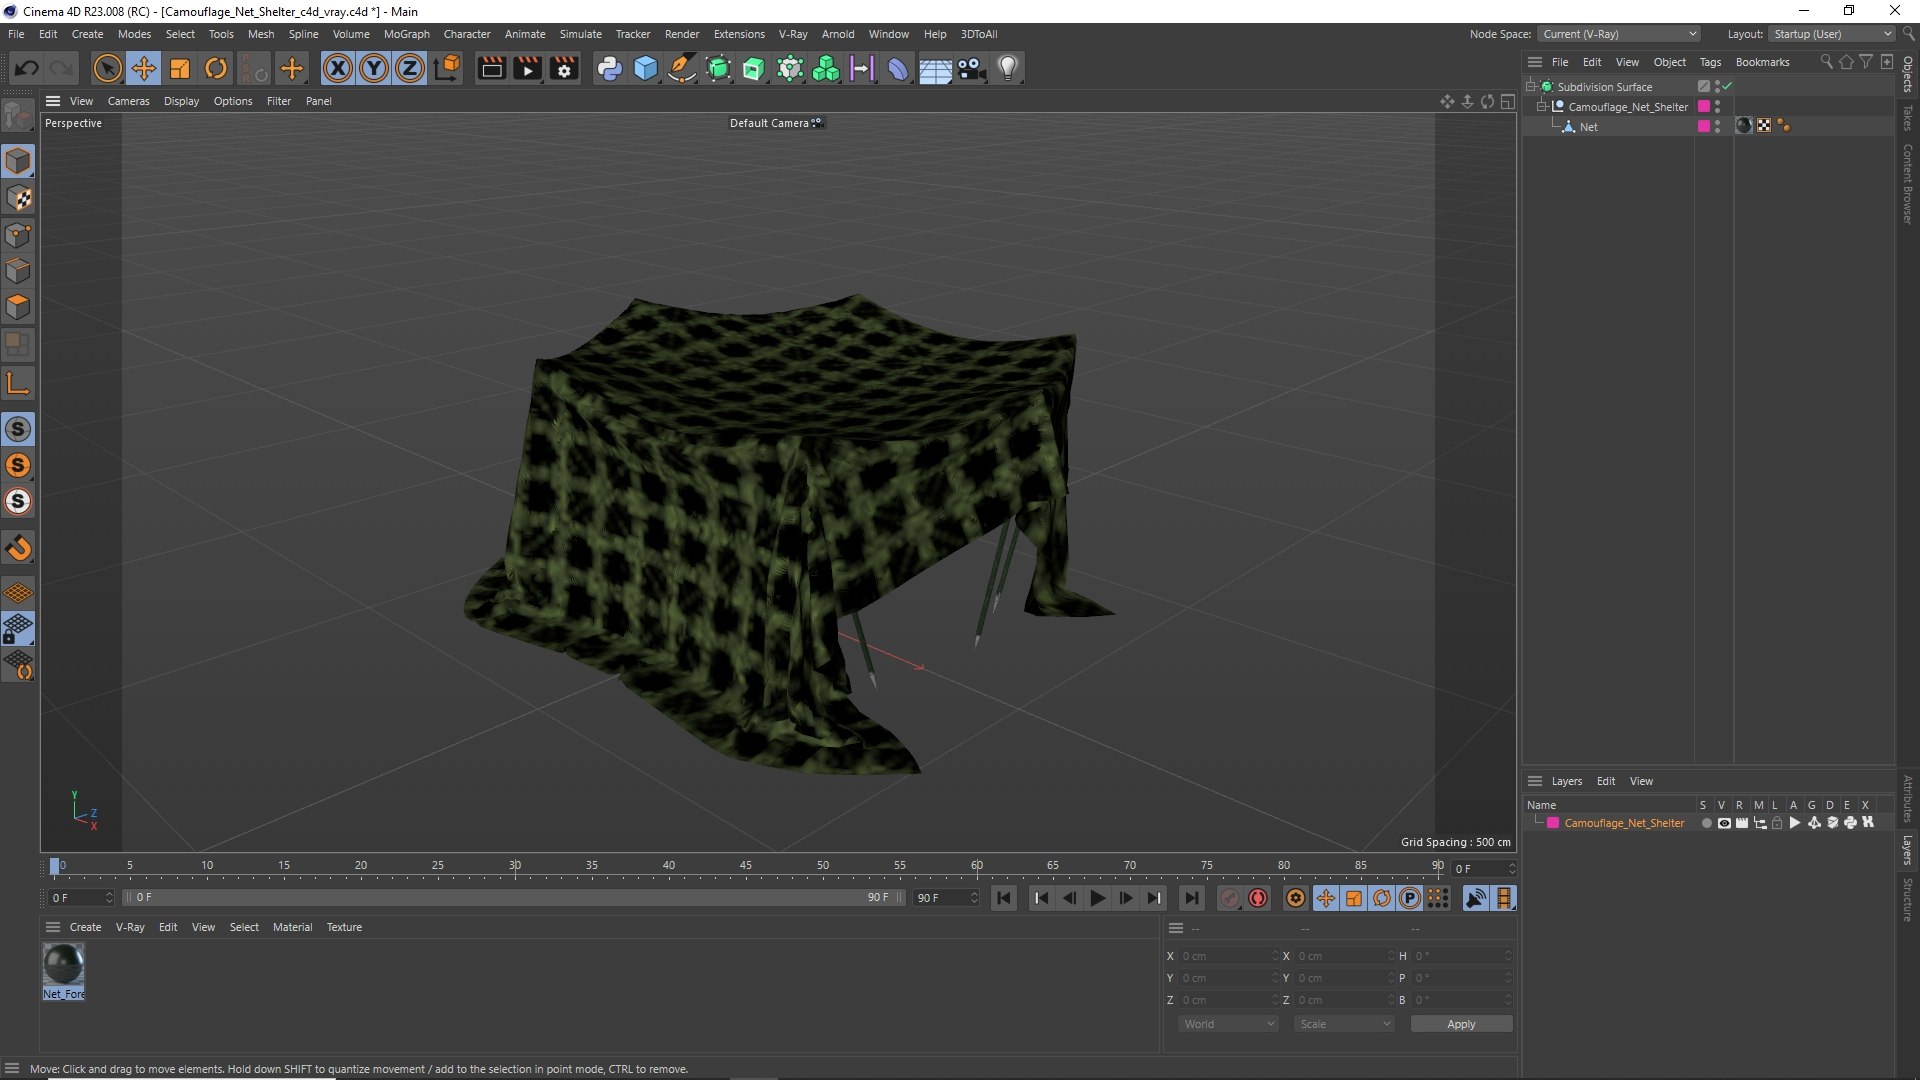Click the Enable Axis icon
This screenshot has height=1080, width=1920.
(x=18, y=383)
